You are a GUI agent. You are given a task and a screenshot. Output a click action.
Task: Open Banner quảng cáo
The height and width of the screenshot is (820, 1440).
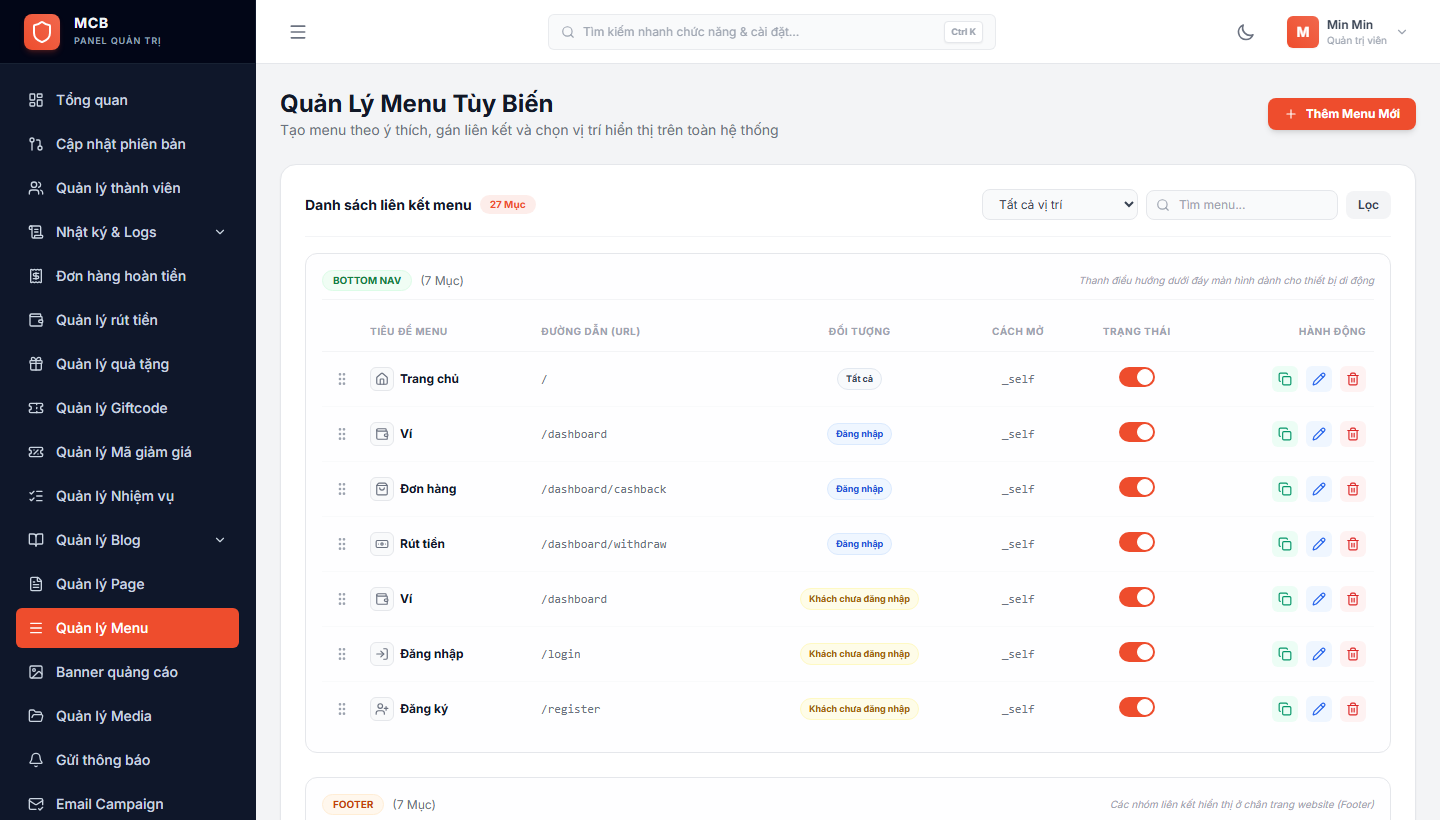click(128, 672)
